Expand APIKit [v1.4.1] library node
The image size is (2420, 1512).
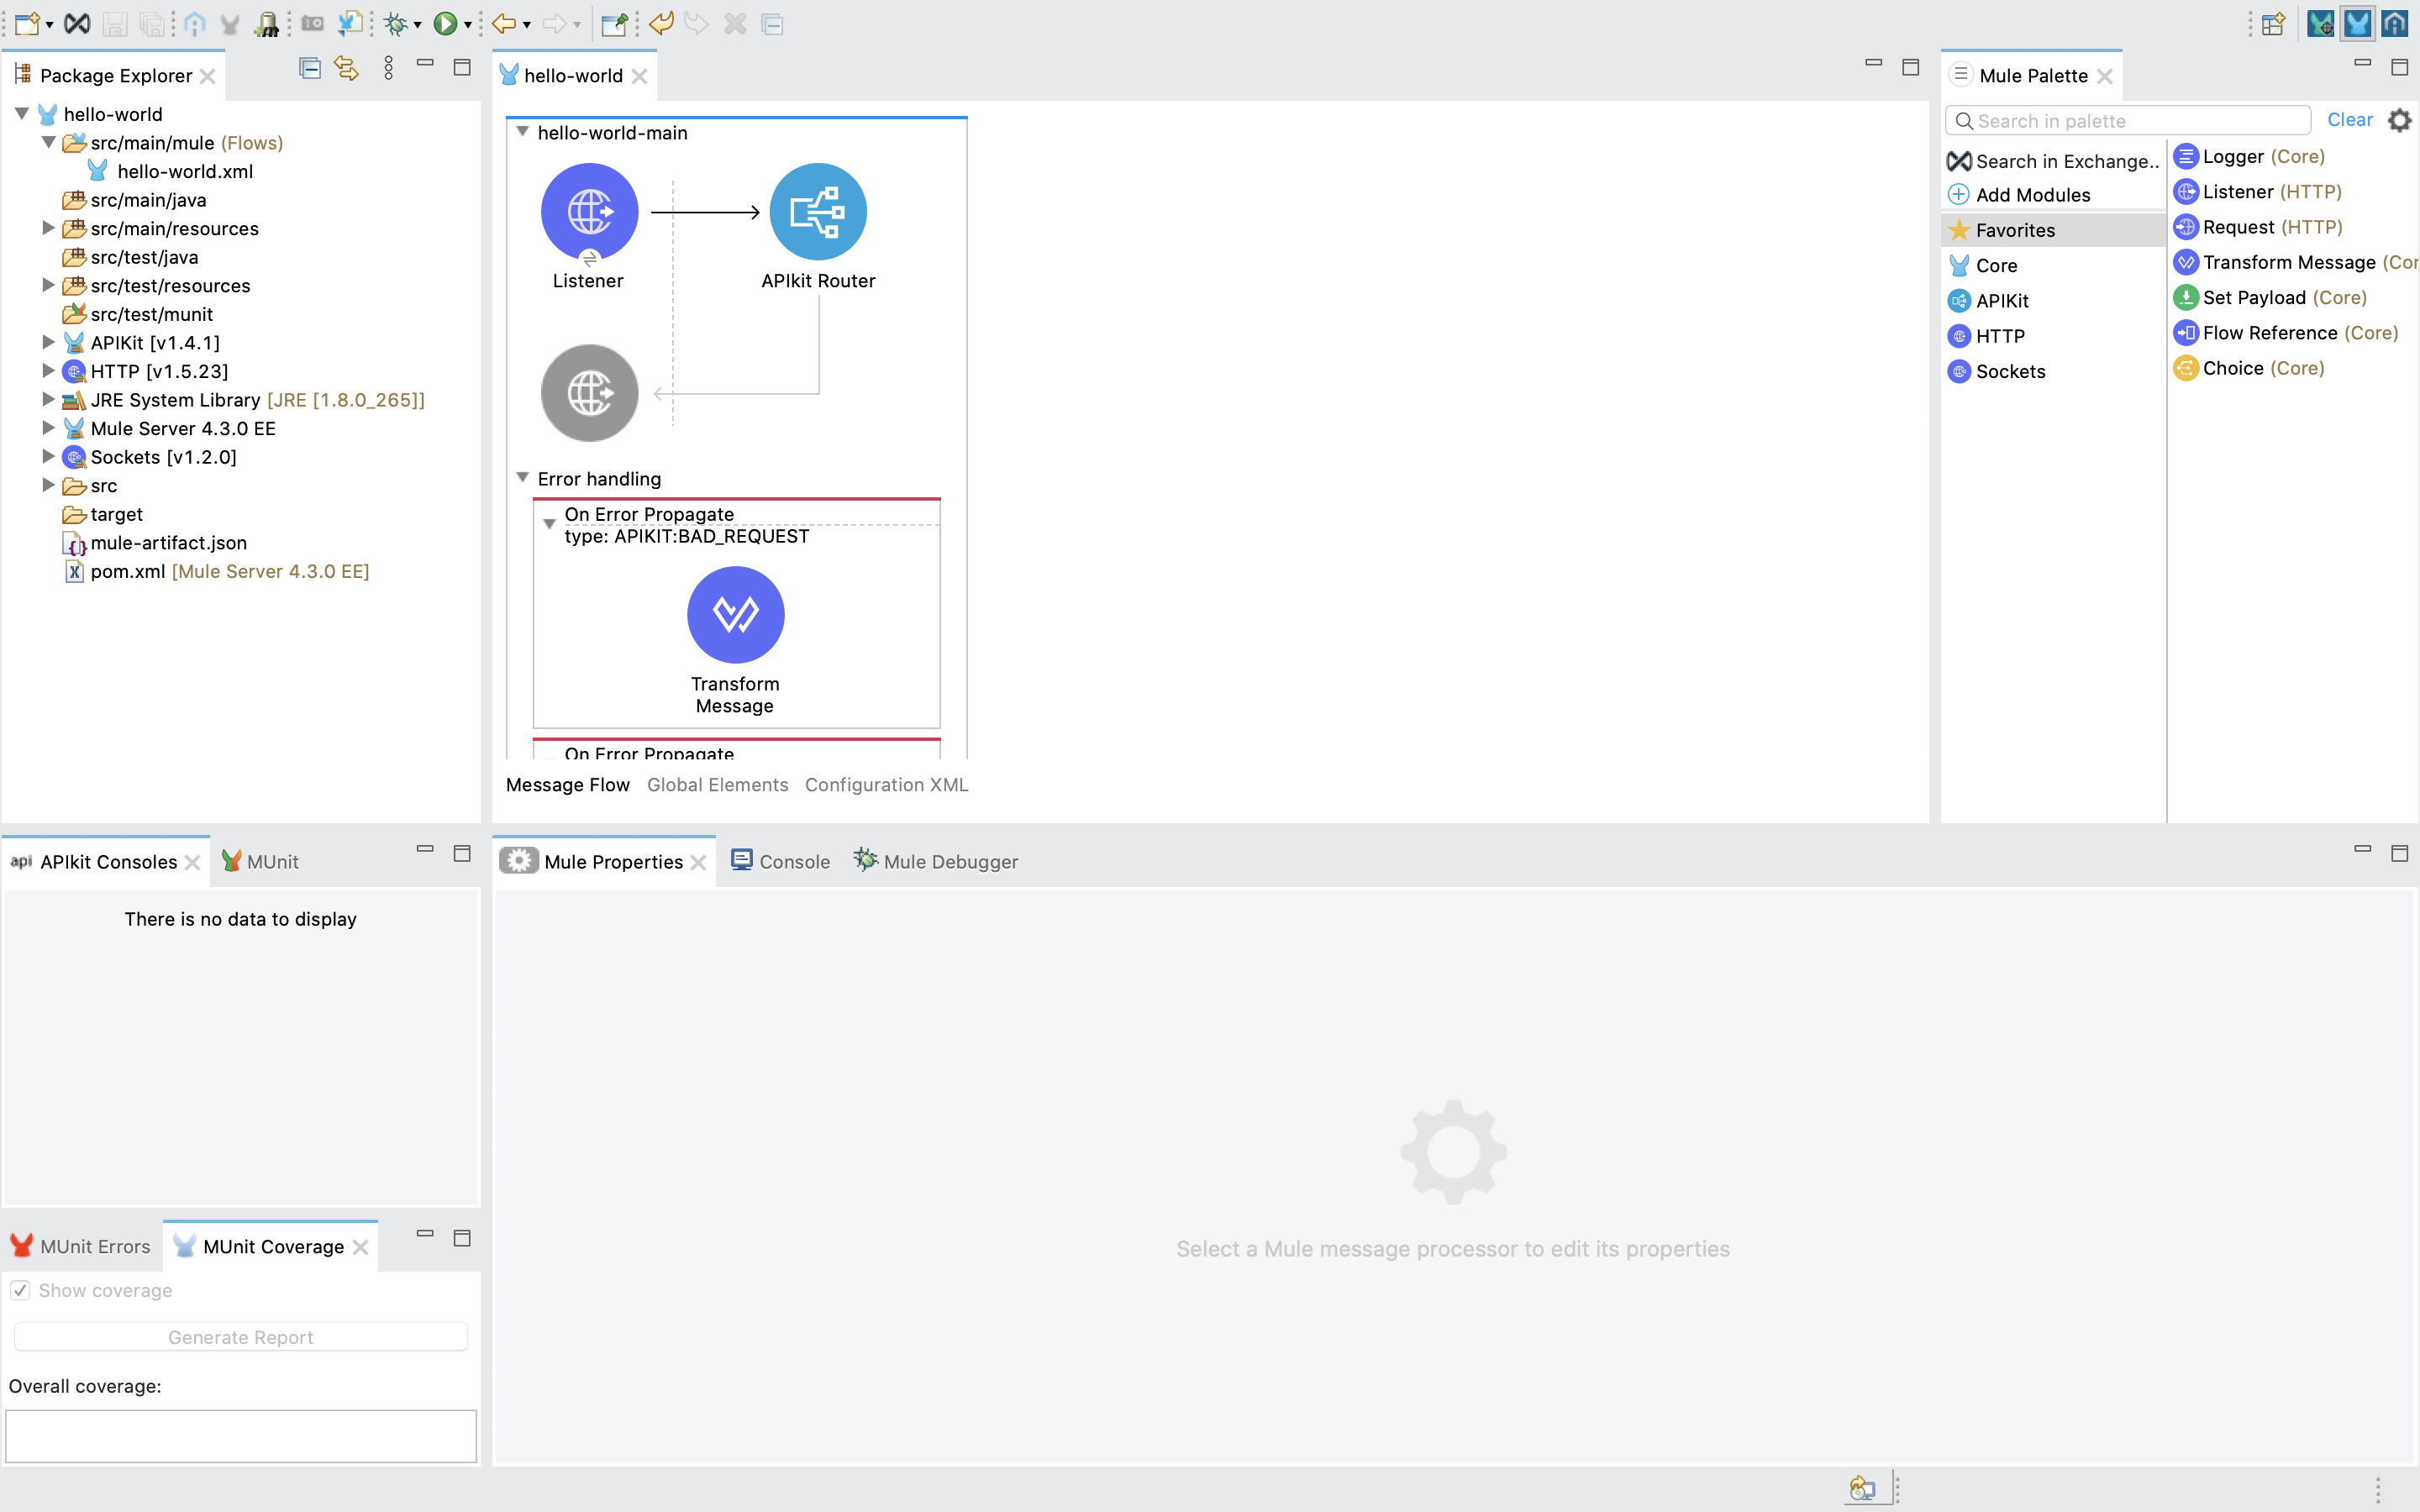(x=48, y=342)
